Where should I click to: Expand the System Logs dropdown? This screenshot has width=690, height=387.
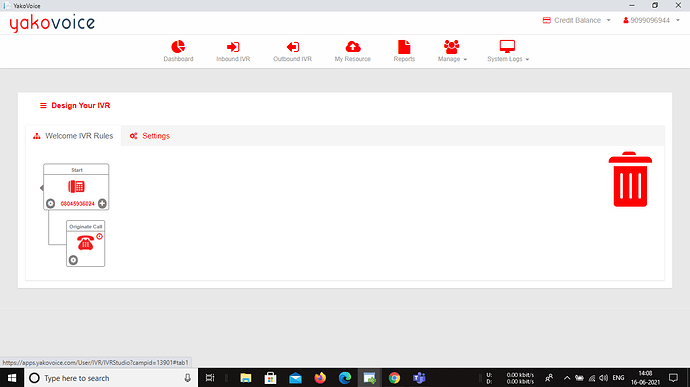tap(508, 51)
